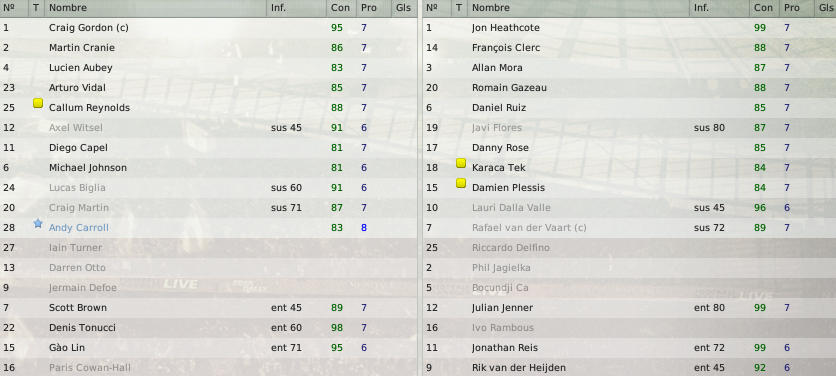Select Craig Gordon (c) player row
This screenshot has width=836, height=376.
pos(208,28)
